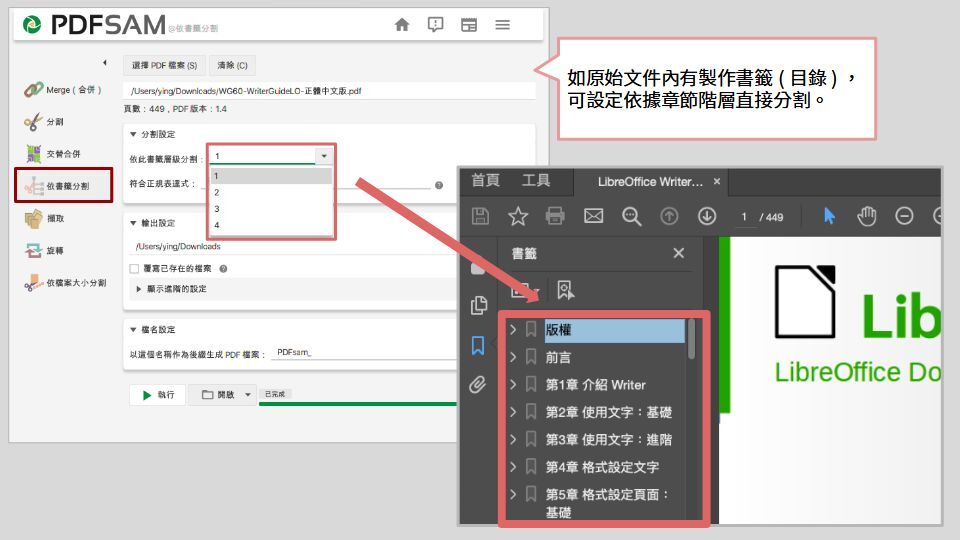This screenshot has width=960, height=540.
Task: Open the PDFsam hamburger menu
Action: pos(503,24)
